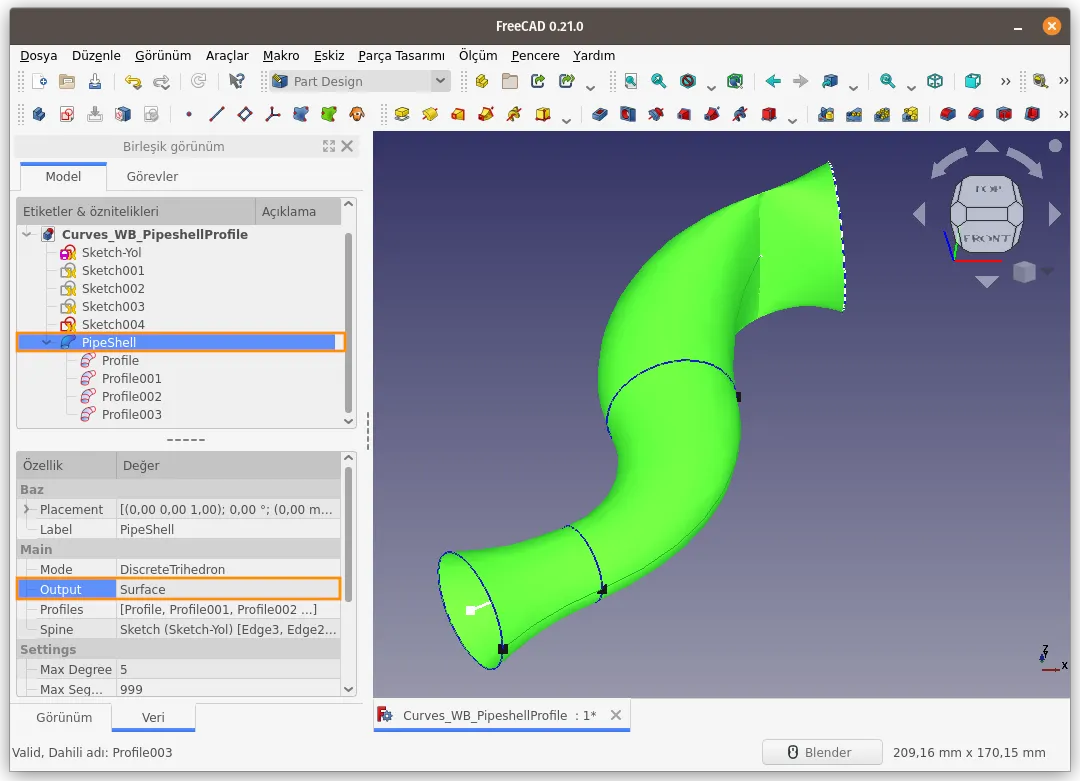Switch to the Görünüm property tab

click(64, 717)
